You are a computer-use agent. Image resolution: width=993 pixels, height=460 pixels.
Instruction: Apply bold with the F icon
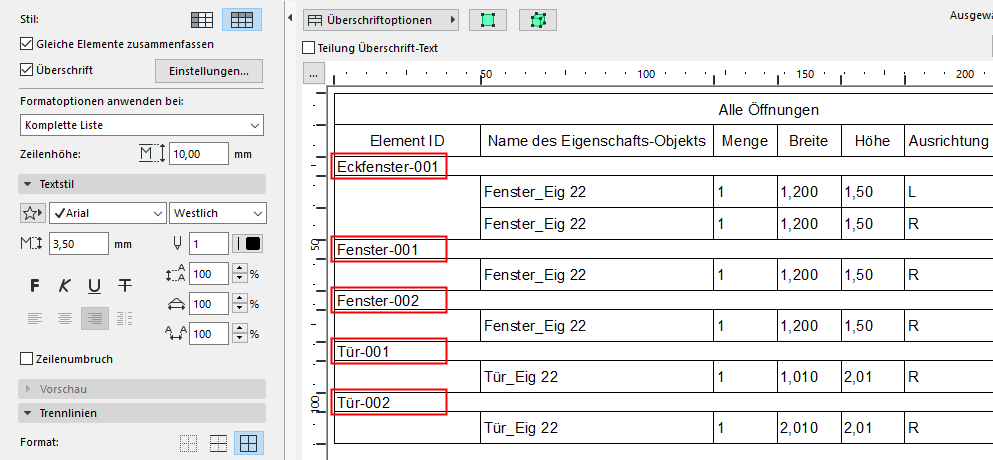click(x=35, y=286)
